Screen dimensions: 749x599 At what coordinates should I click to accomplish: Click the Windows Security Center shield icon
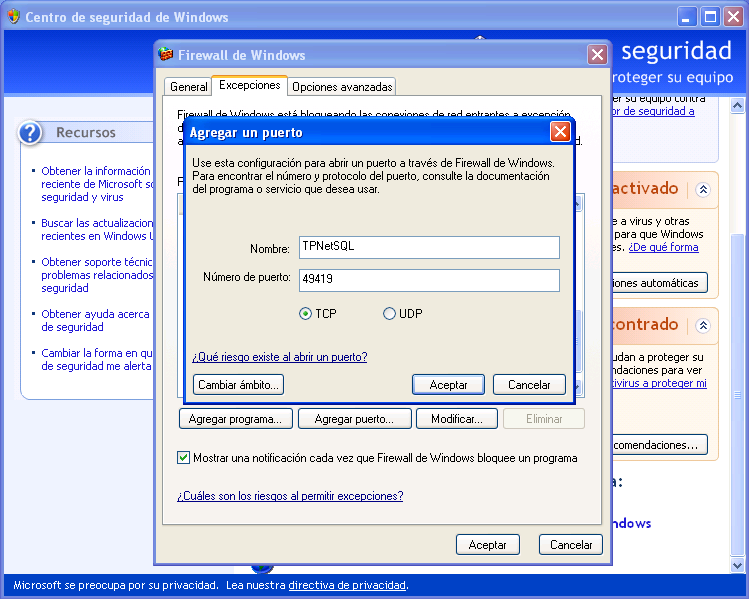tap(14, 17)
